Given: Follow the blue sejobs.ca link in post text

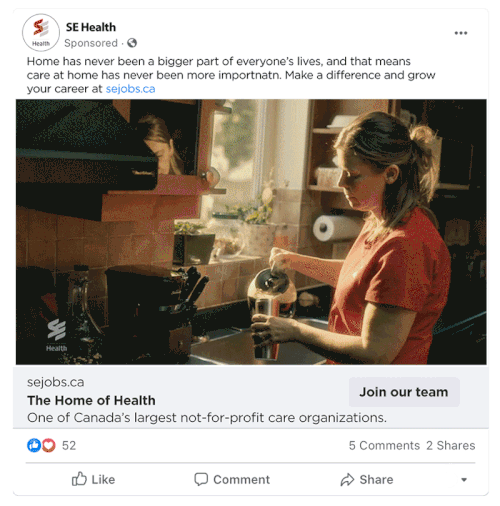Looking at the screenshot, I should click(x=130, y=89).
